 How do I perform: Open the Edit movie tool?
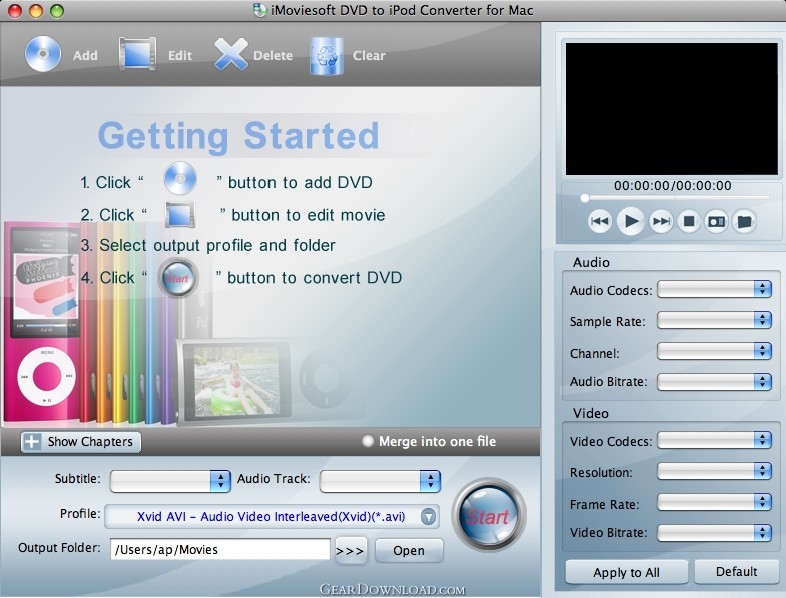tap(138, 55)
